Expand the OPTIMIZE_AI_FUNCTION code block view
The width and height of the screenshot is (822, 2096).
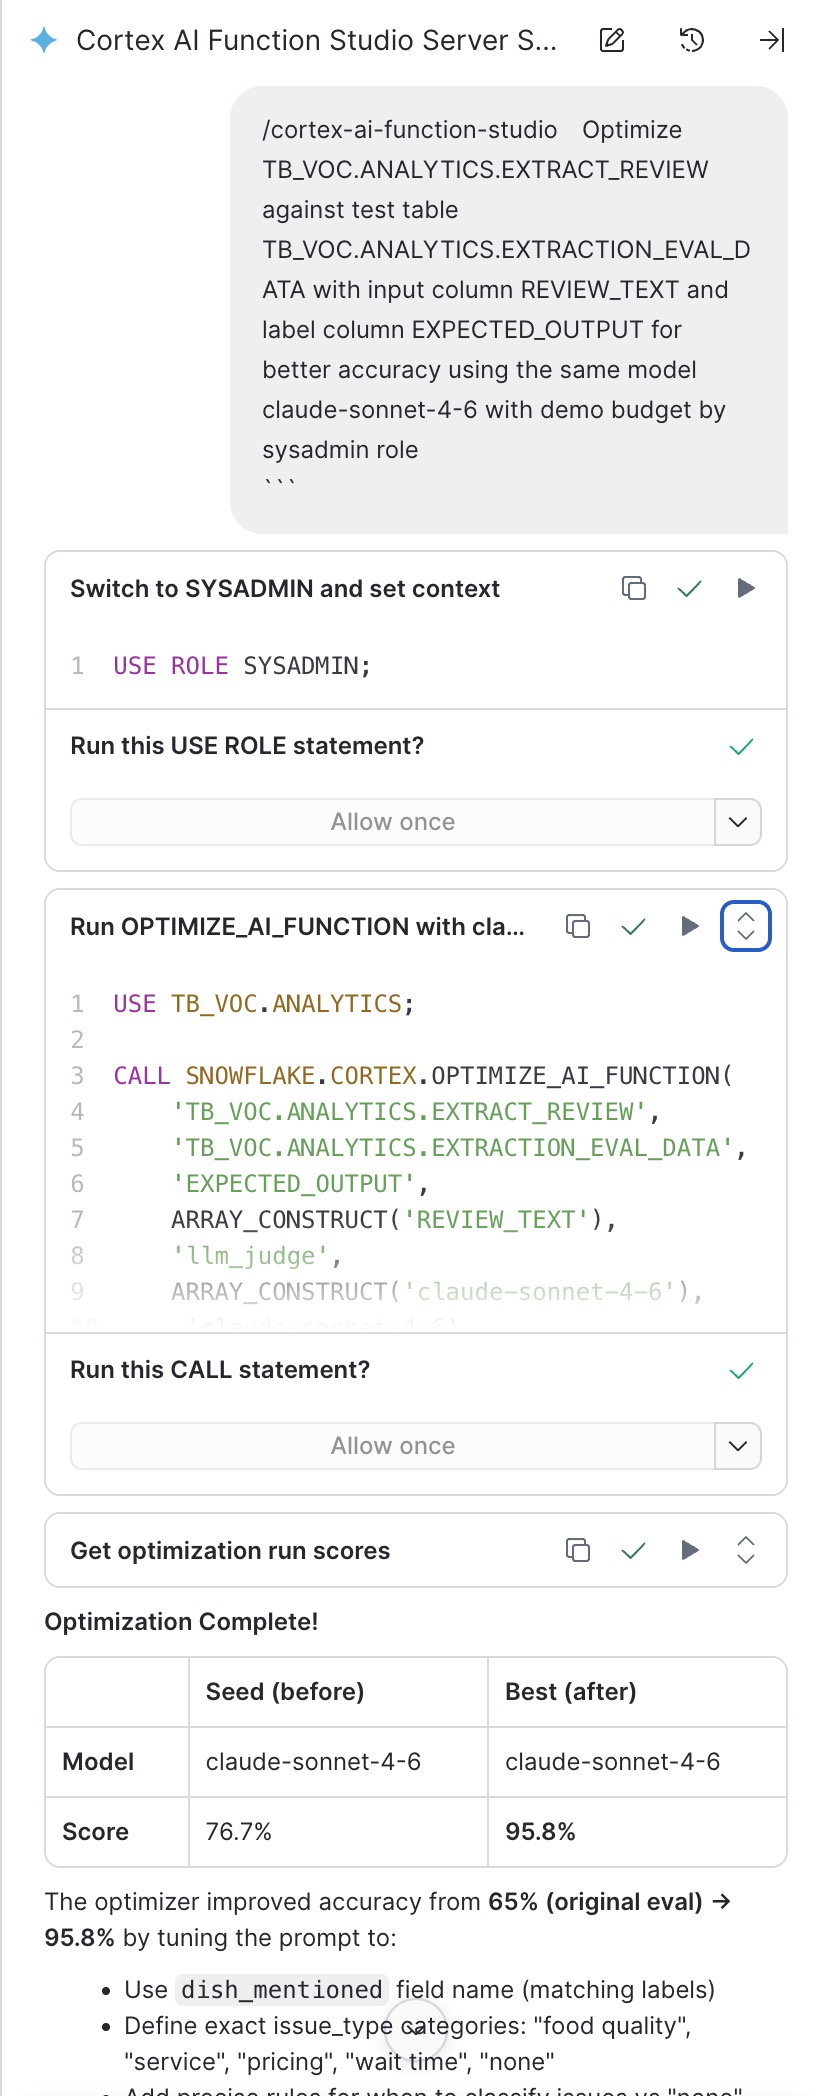[x=746, y=926]
